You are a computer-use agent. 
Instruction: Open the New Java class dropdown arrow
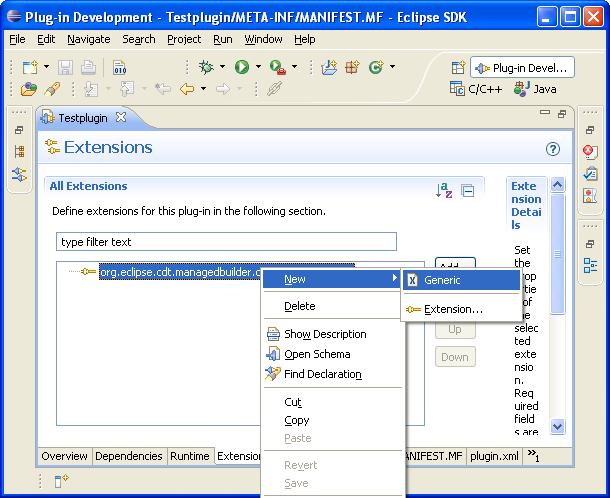pos(393,67)
